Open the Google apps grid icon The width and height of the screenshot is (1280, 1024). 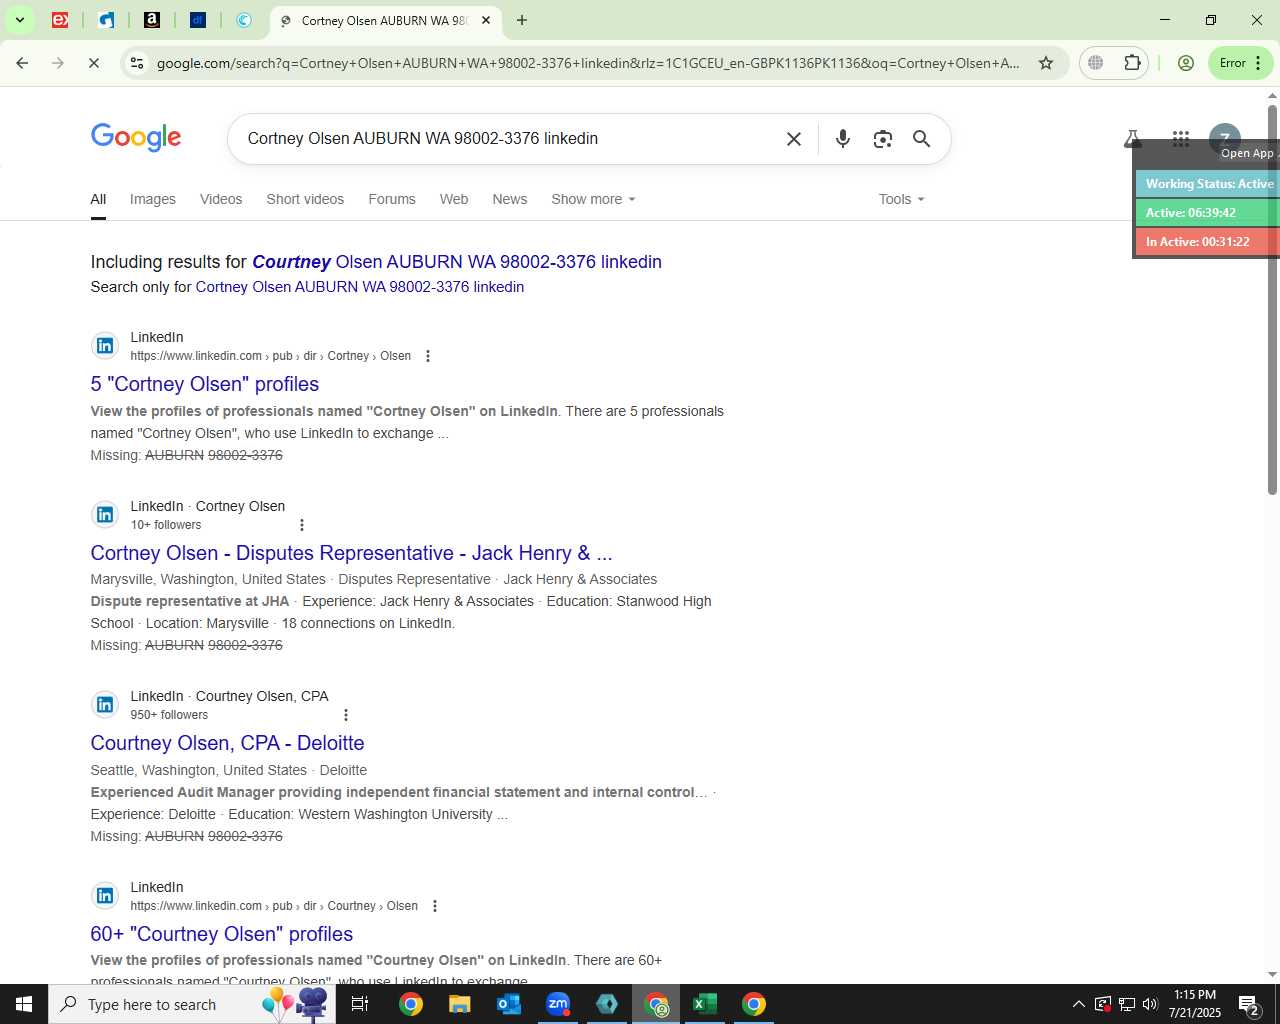pos(1181,139)
